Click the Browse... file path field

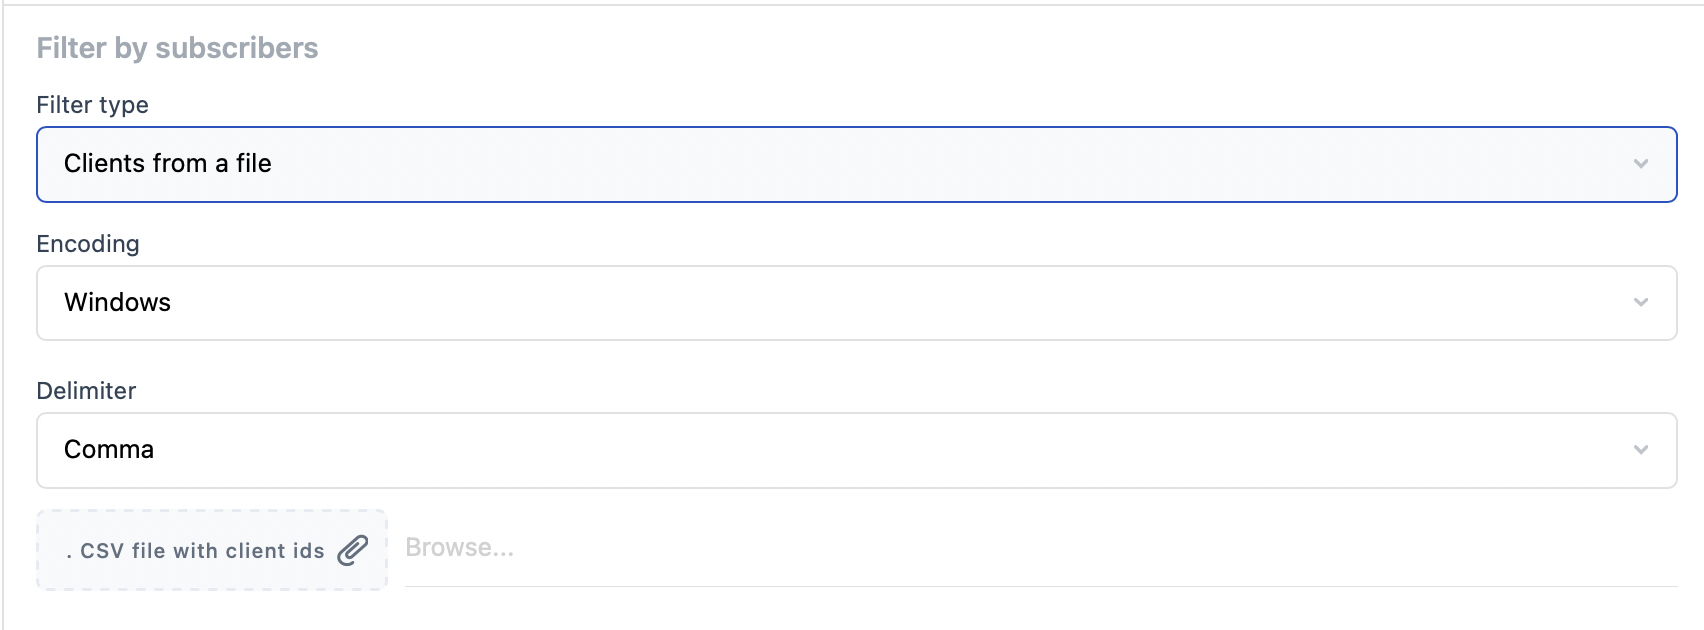coord(1041,548)
